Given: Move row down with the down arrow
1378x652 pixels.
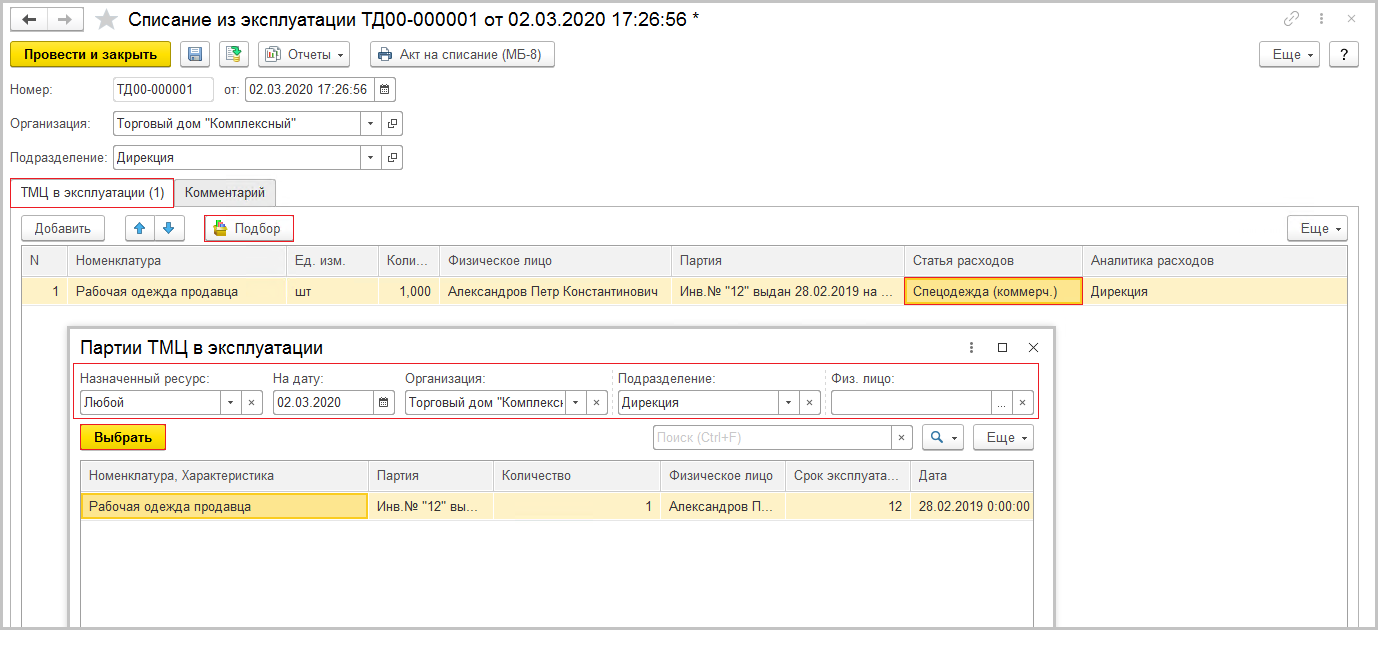Looking at the screenshot, I should pos(169,228).
